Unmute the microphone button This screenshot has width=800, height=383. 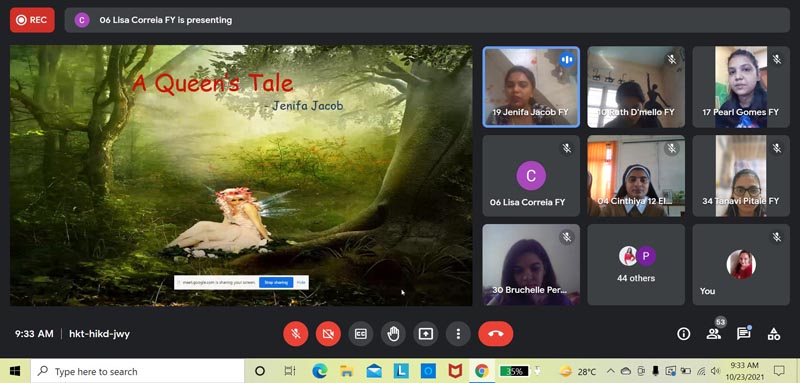296,334
